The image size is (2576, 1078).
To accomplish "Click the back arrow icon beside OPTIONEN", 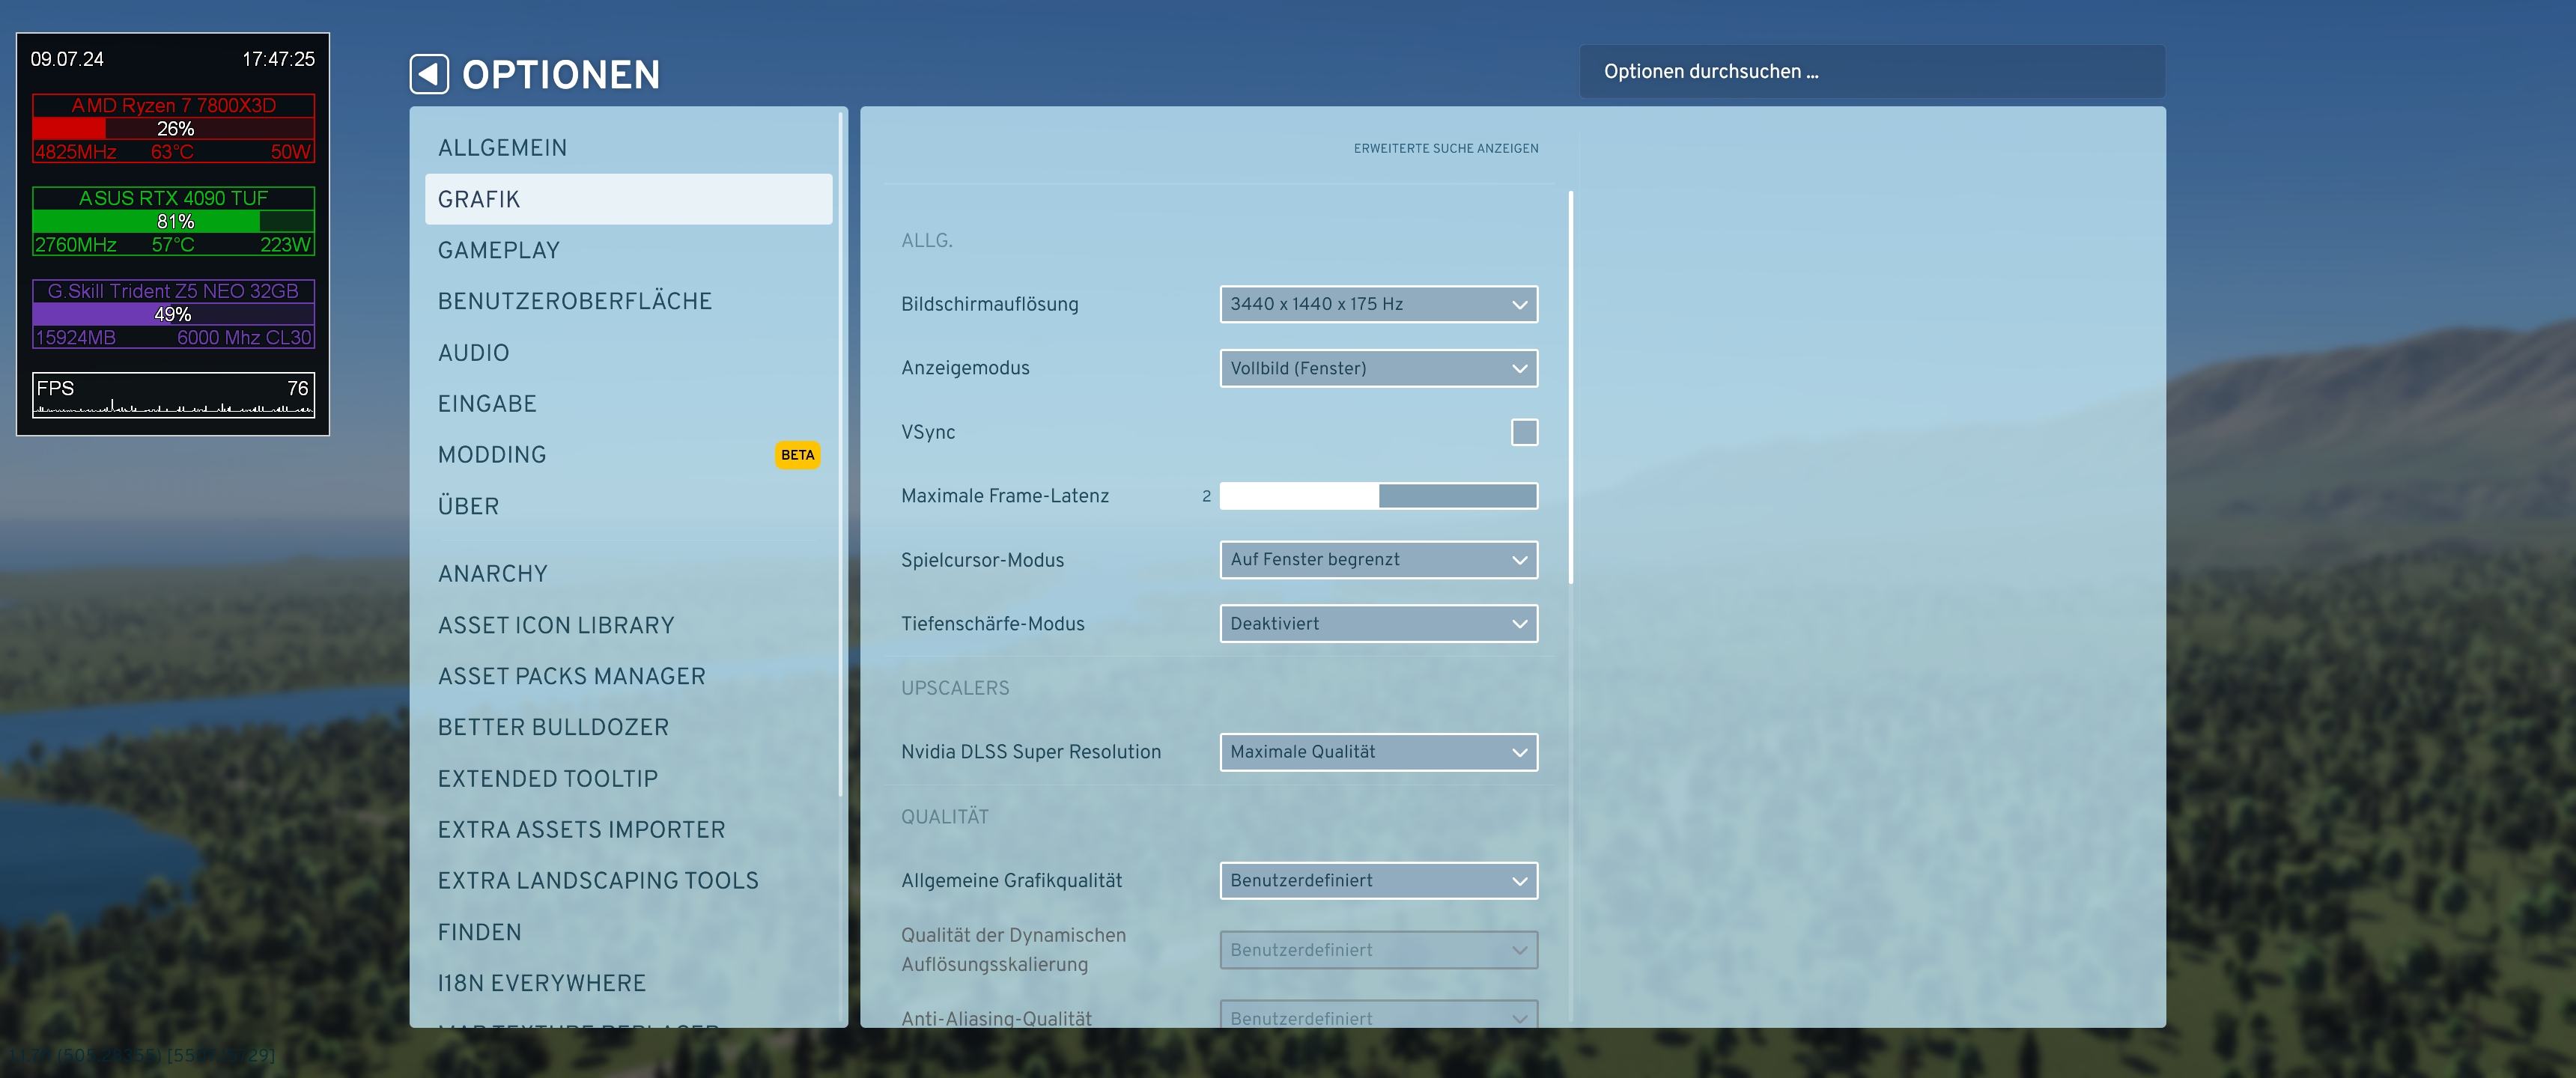I will [429, 74].
